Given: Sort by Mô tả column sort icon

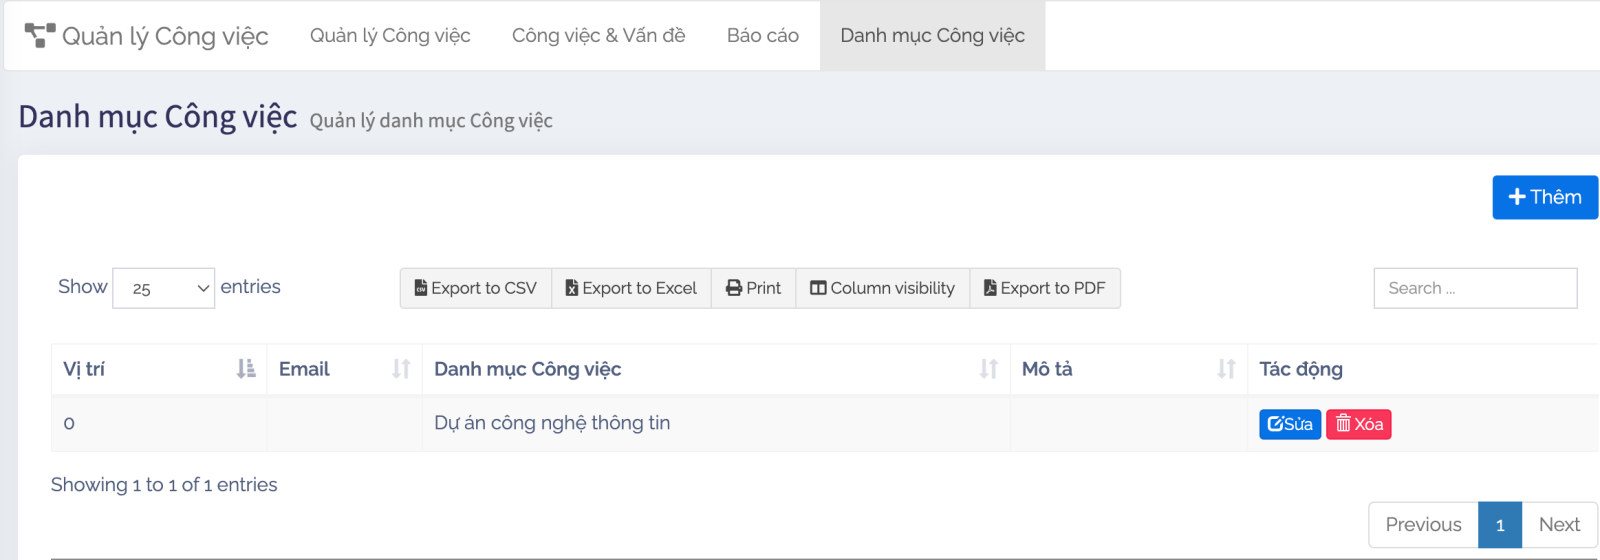Looking at the screenshot, I should pyautogui.click(x=1226, y=369).
